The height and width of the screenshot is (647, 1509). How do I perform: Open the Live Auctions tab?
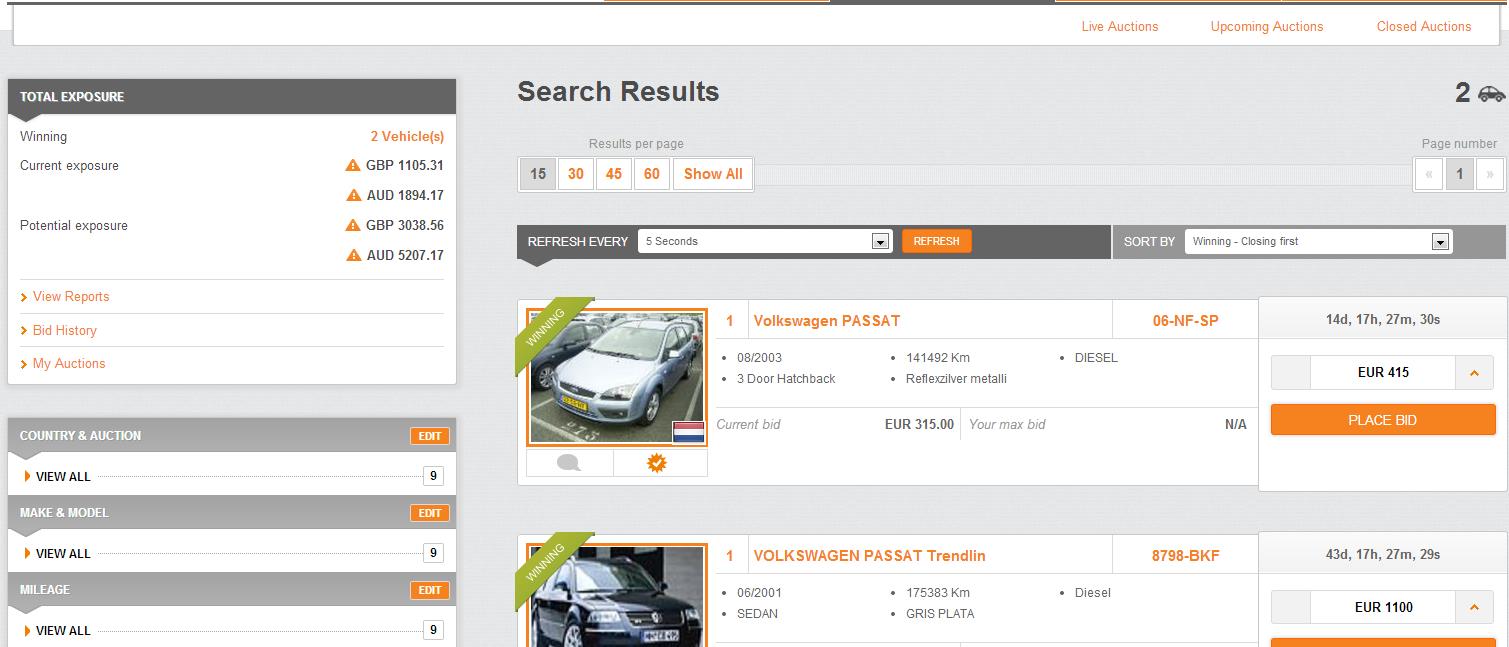click(x=1119, y=27)
